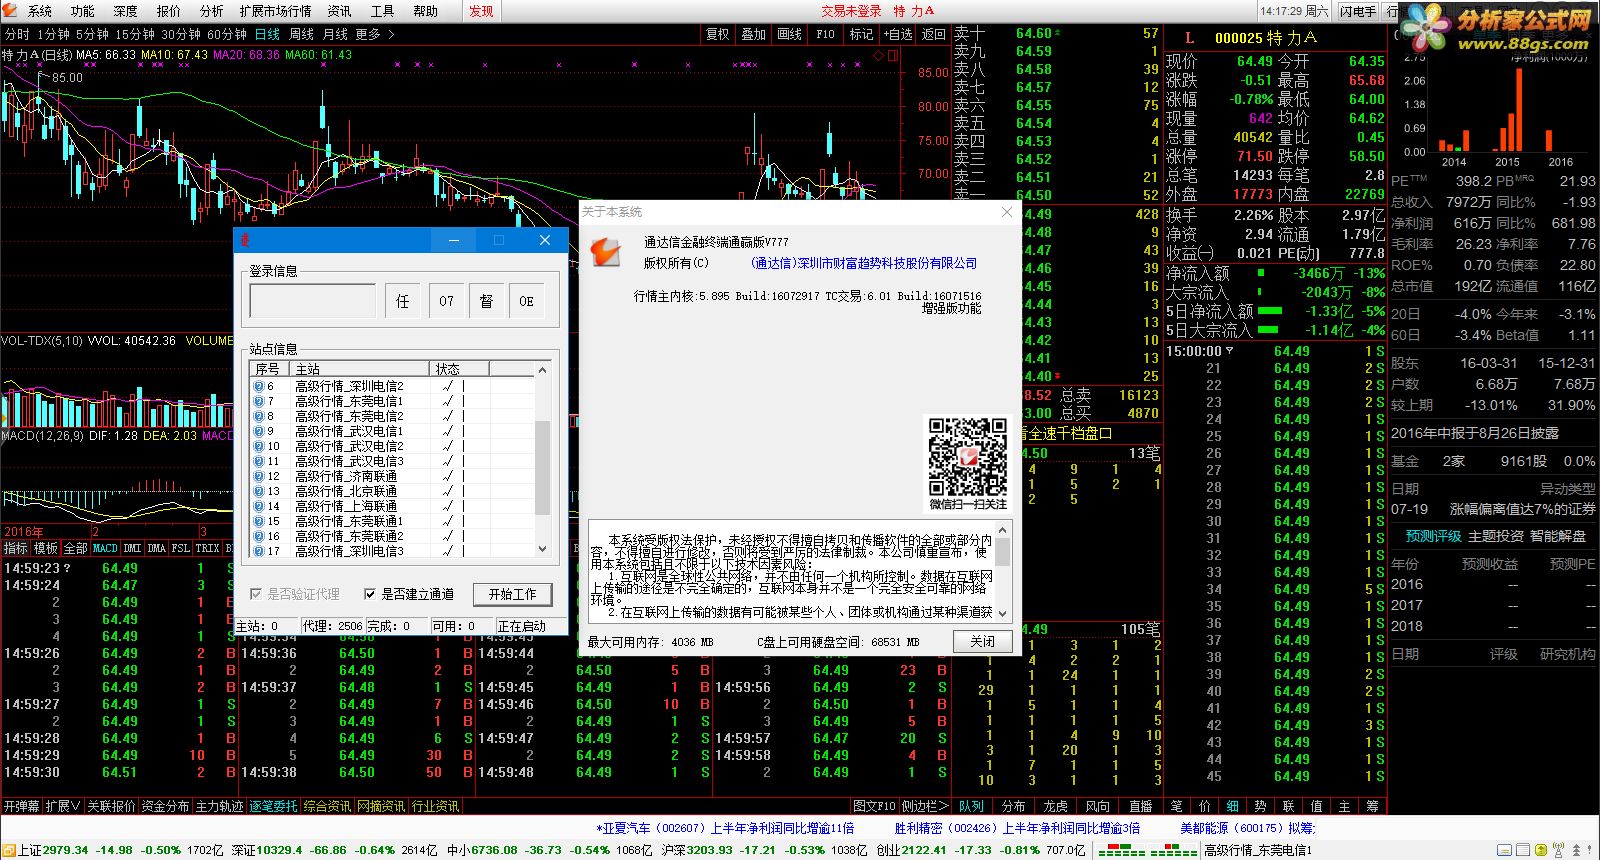Image resolution: width=1600 pixels, height=860 pixels.
Task: Expand the 侧边栏> sidebar toggle
Action: [x=924, y=806]
